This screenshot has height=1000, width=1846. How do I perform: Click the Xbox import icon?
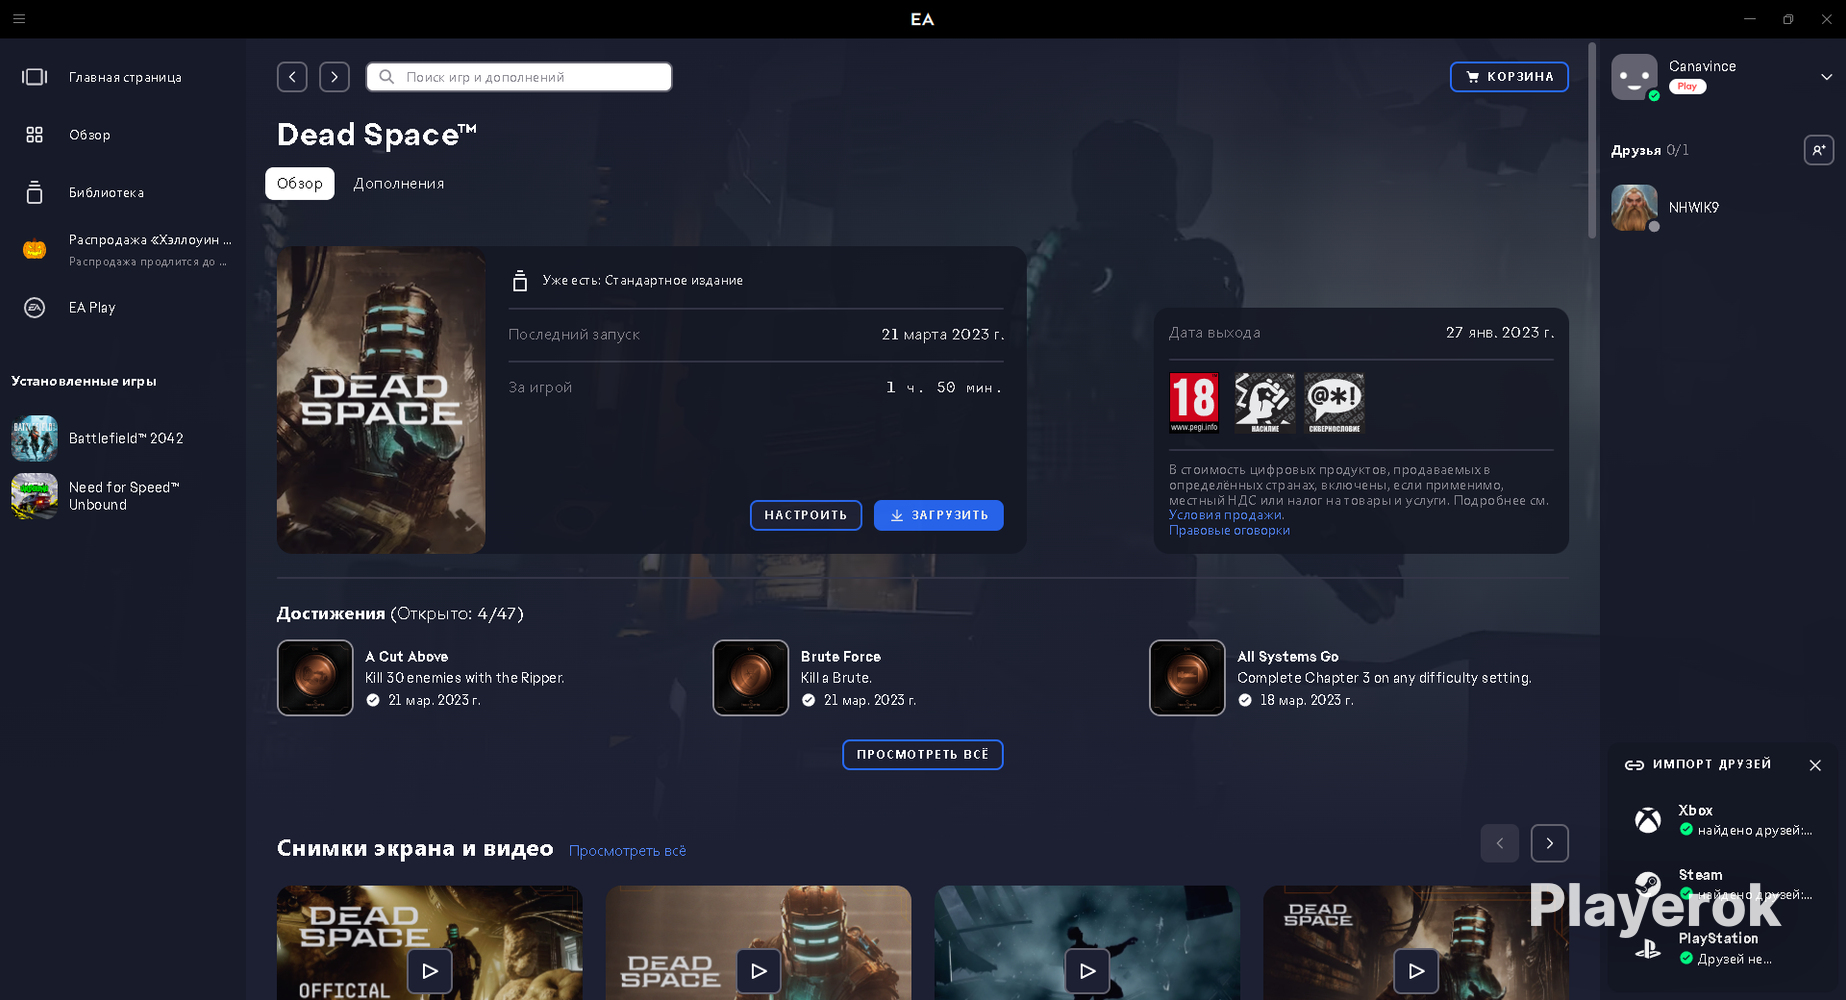pos(1648,821)
